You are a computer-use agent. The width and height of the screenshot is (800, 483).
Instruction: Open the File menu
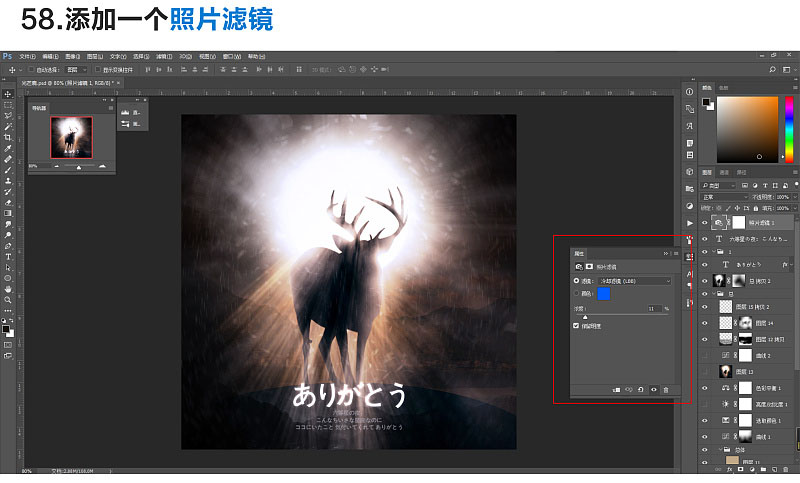(x=27, y=57)
